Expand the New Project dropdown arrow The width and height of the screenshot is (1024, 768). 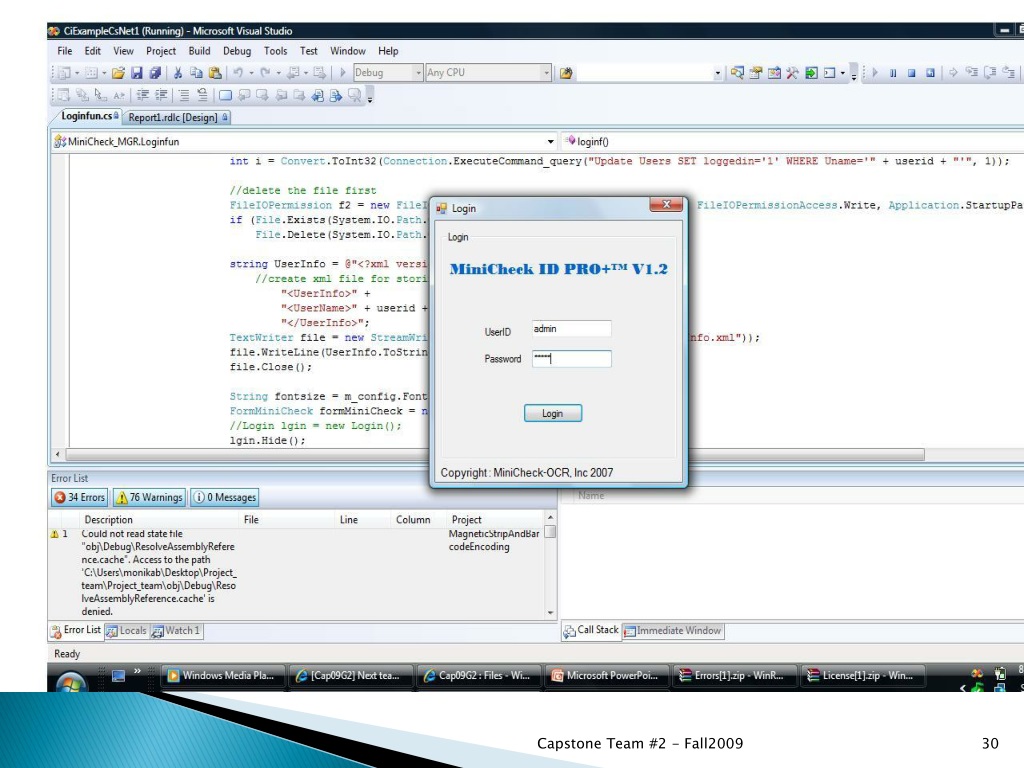tap(77, 73)
